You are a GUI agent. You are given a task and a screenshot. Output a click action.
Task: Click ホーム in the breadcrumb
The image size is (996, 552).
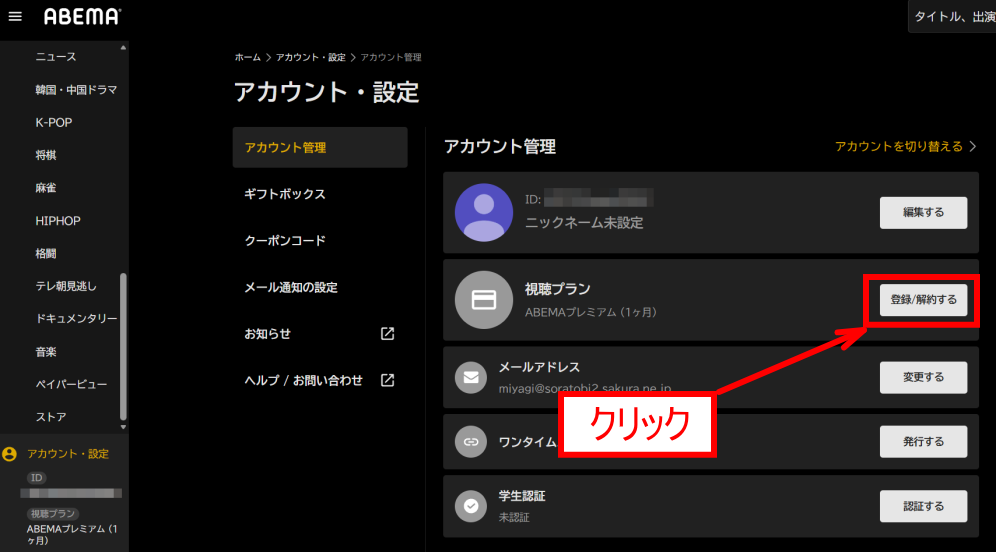(x=247, y=58)
